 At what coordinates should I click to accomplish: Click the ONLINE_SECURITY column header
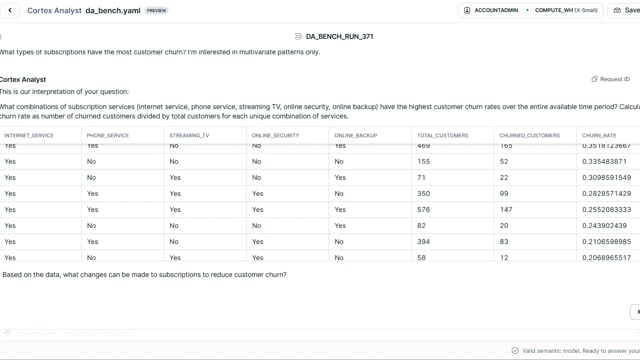(275, 135)
